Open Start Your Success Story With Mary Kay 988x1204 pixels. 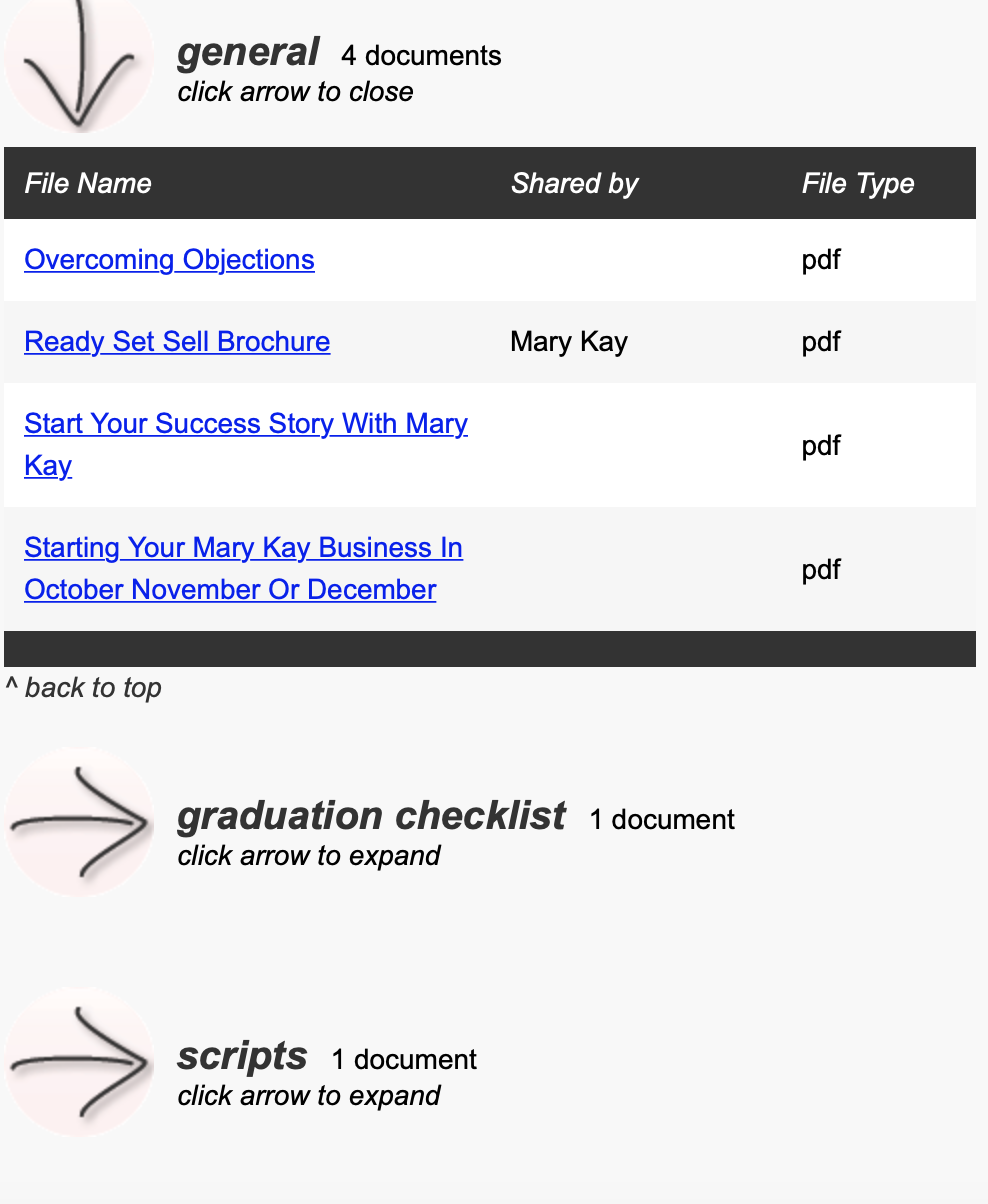tap(245, 424)
